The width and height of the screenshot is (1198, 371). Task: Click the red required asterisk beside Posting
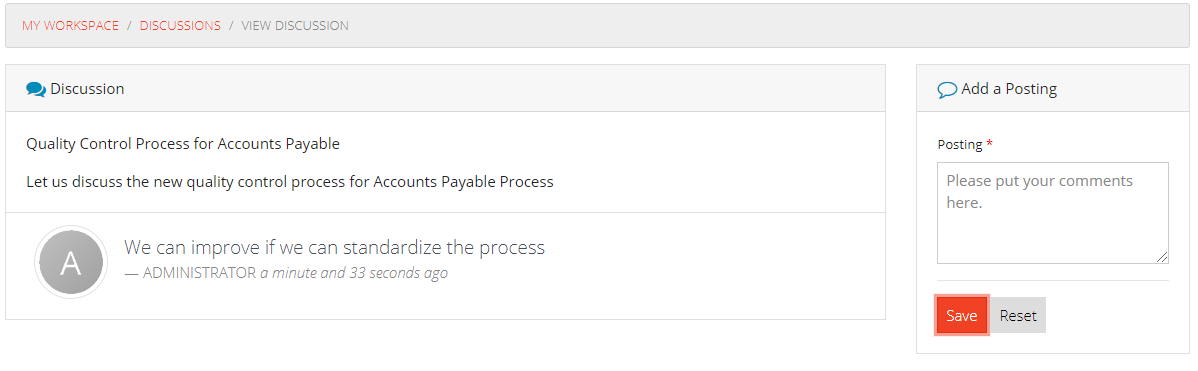pyautogui.click(x=989, y=144)
